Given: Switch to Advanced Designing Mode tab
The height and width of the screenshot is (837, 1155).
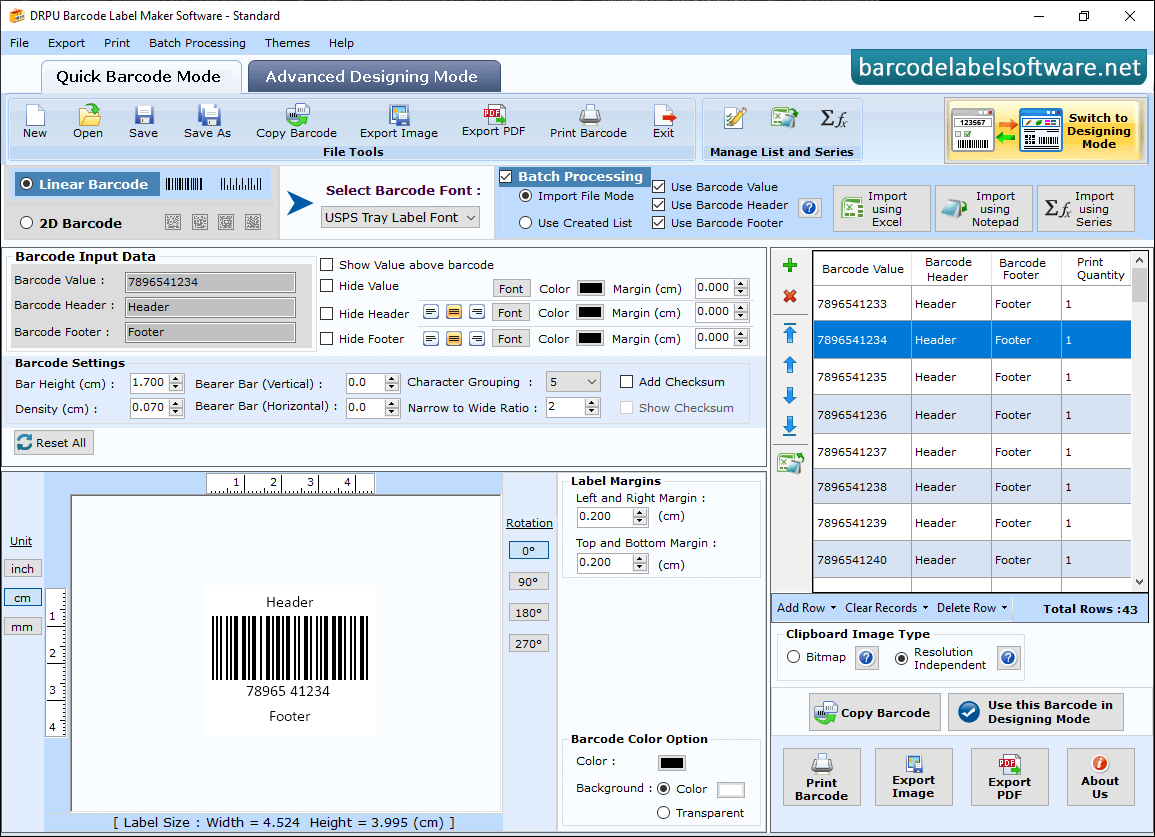Looking at the screenshot, I should pos(374,77).
